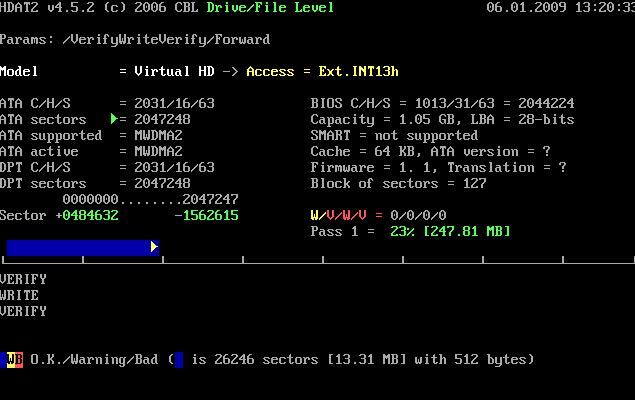Click the W/V/W/V error counter label
Image resolution: width=635 pixels, height=400 pixels.
[339, 215]
